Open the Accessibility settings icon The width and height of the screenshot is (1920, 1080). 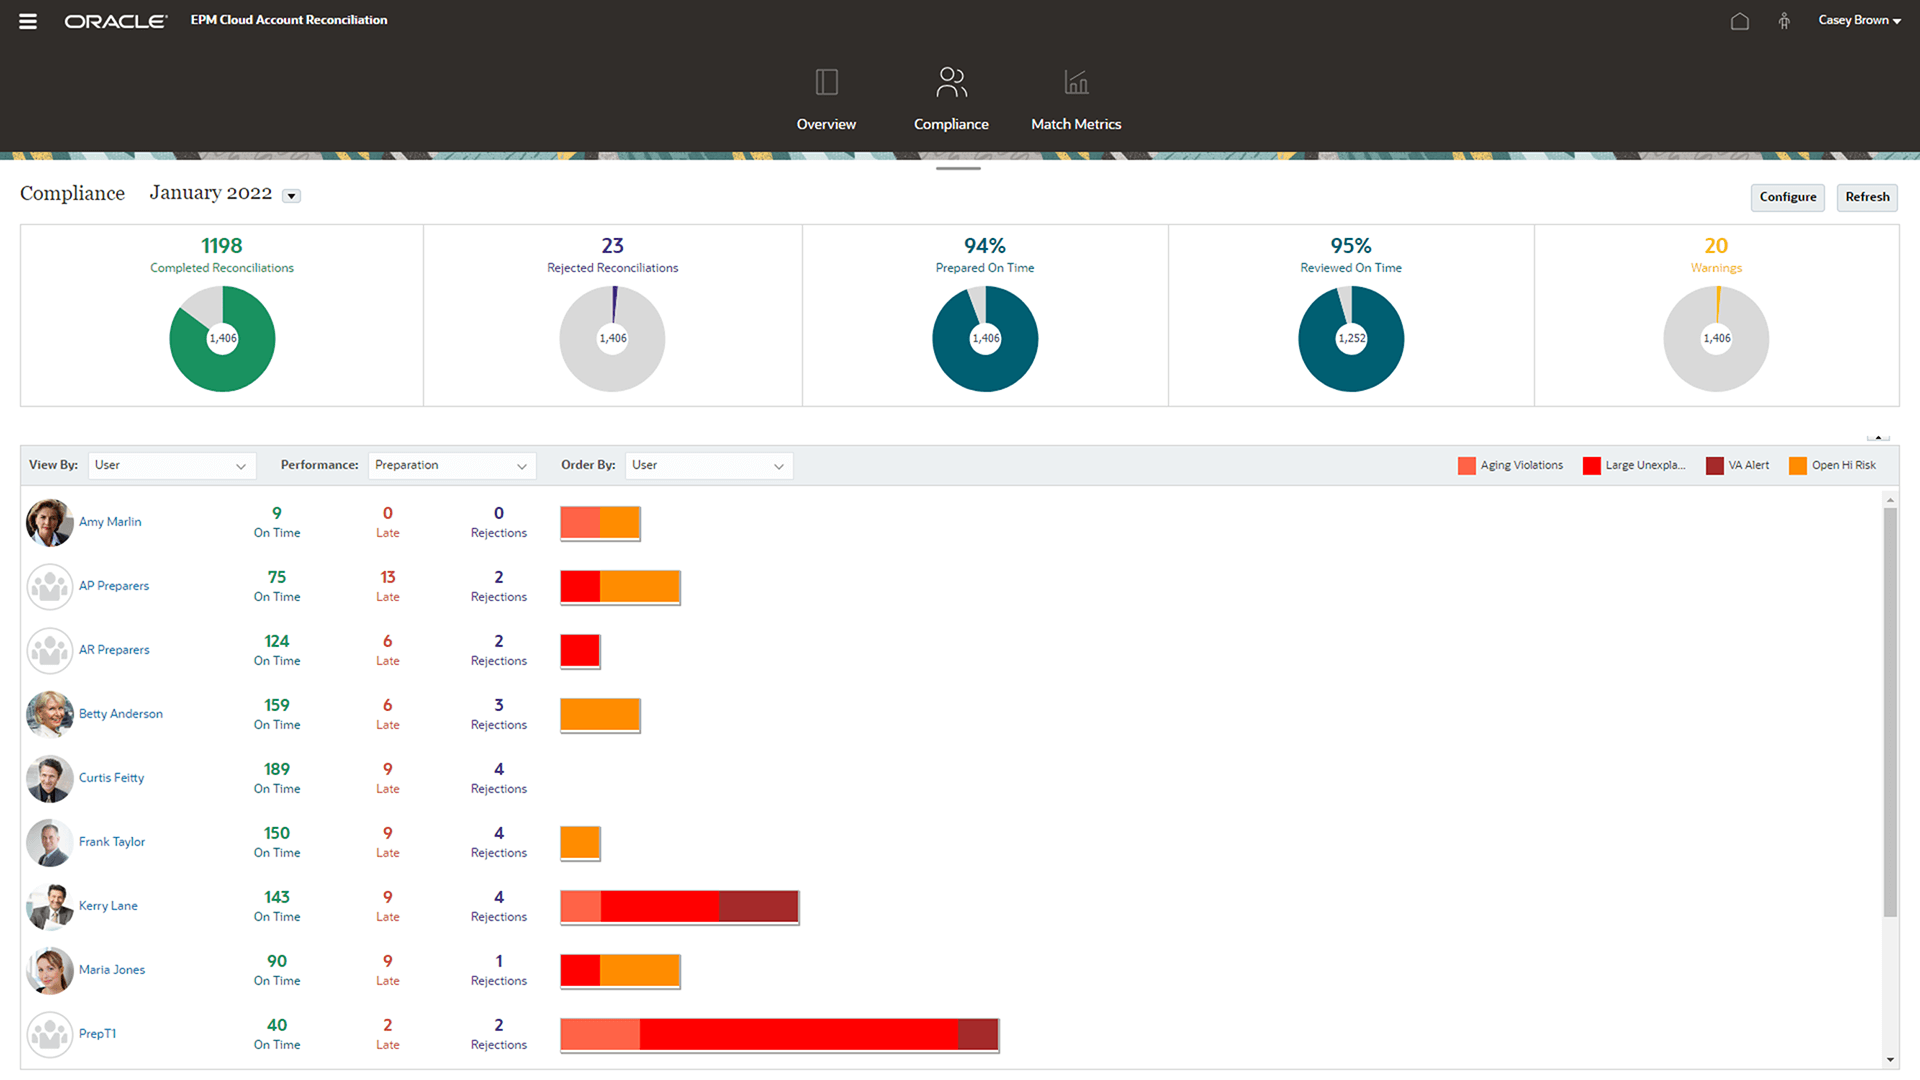click(1784, 20)
